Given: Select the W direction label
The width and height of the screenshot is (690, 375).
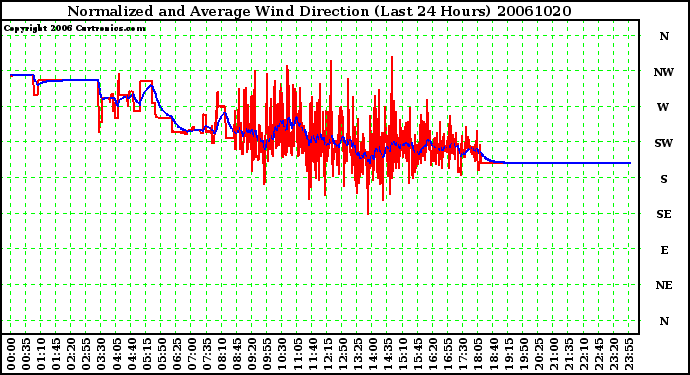Looking at the screenshot, I should point(663,107).
